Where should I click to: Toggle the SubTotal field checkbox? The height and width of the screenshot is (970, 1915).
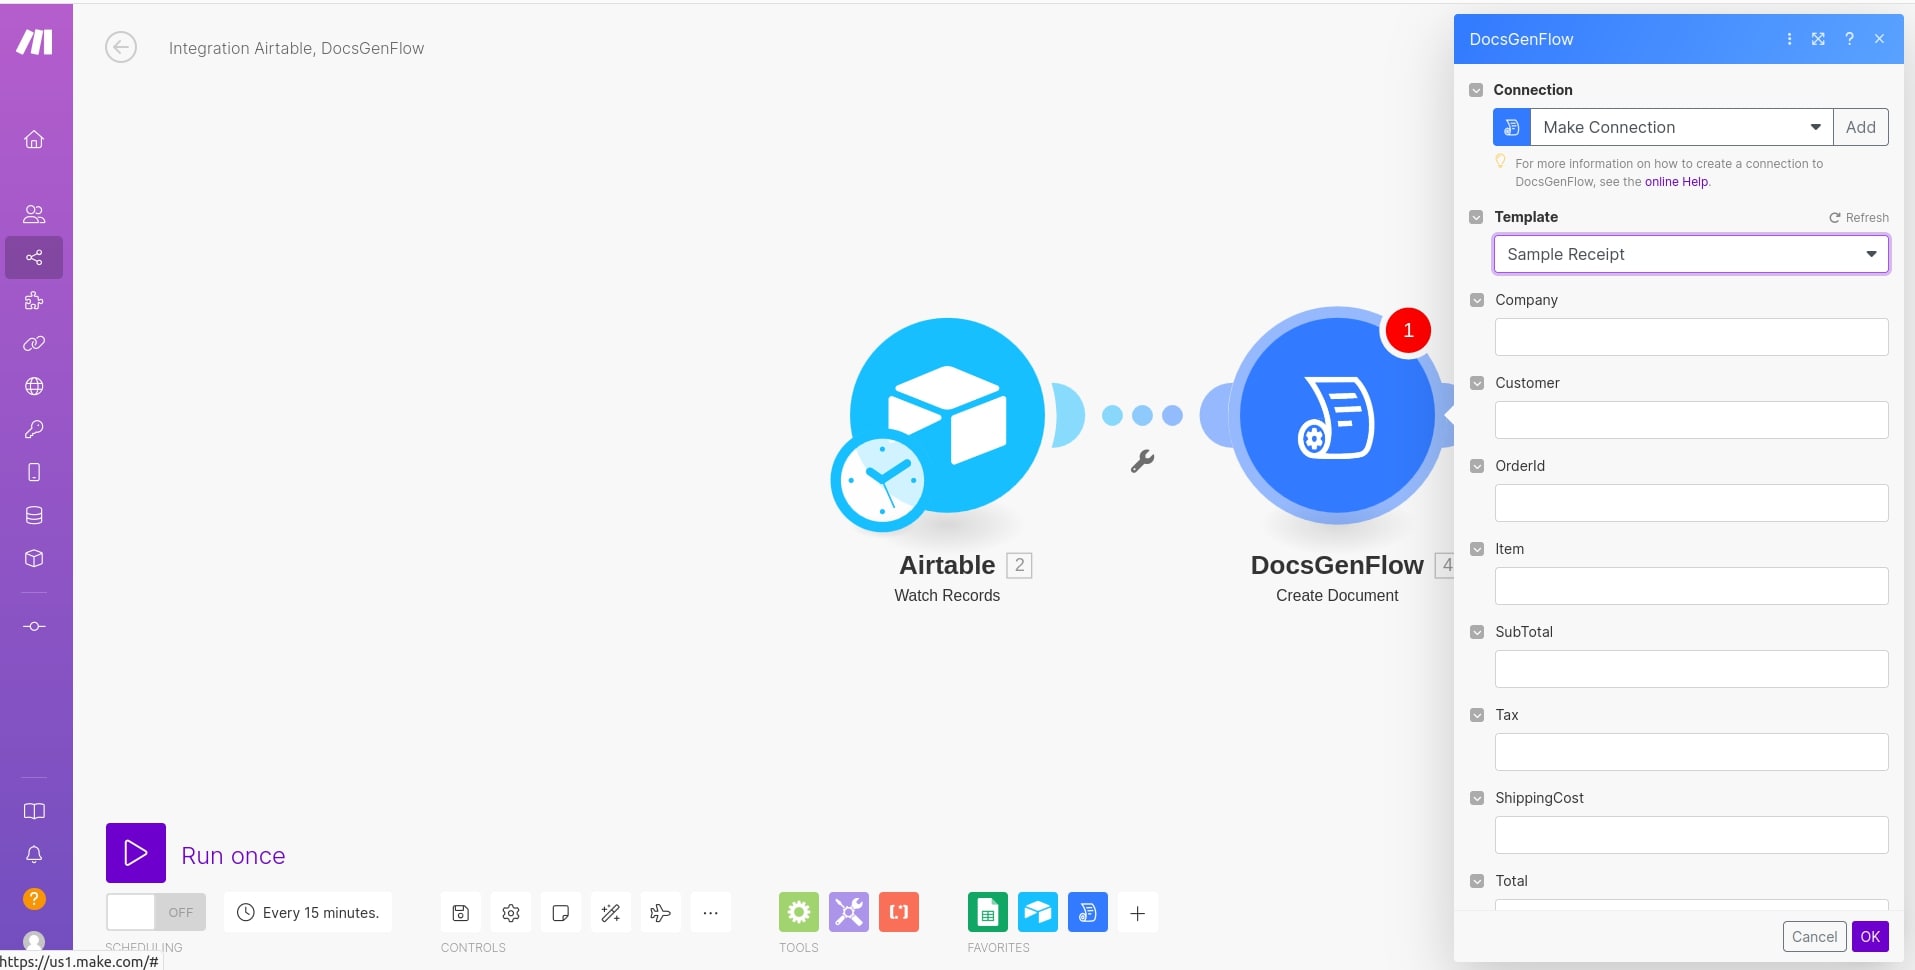(x=1477, y=632)
